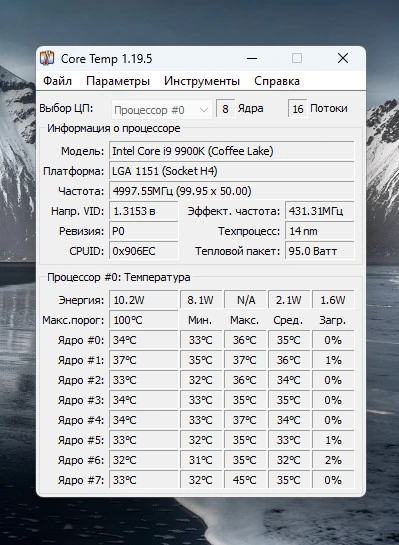Click the power value 2.1W
399x545 pixels.
click(x=289, y=300)
